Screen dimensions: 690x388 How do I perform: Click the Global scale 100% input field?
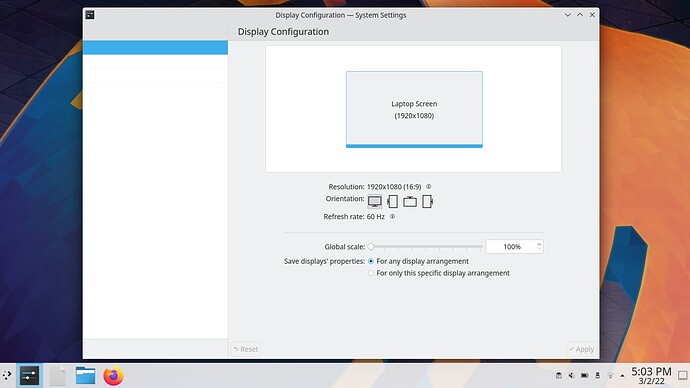coord(514,246)
